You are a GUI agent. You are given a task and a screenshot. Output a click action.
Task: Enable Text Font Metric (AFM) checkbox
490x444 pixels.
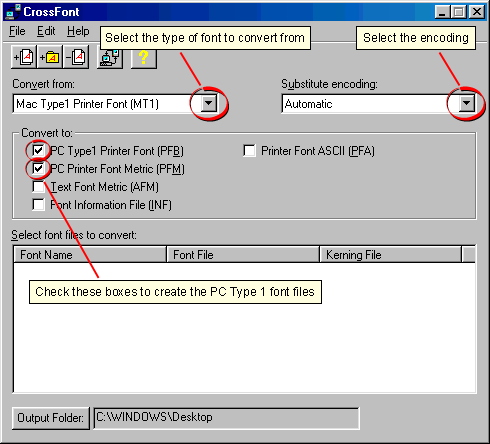point(38,187)
